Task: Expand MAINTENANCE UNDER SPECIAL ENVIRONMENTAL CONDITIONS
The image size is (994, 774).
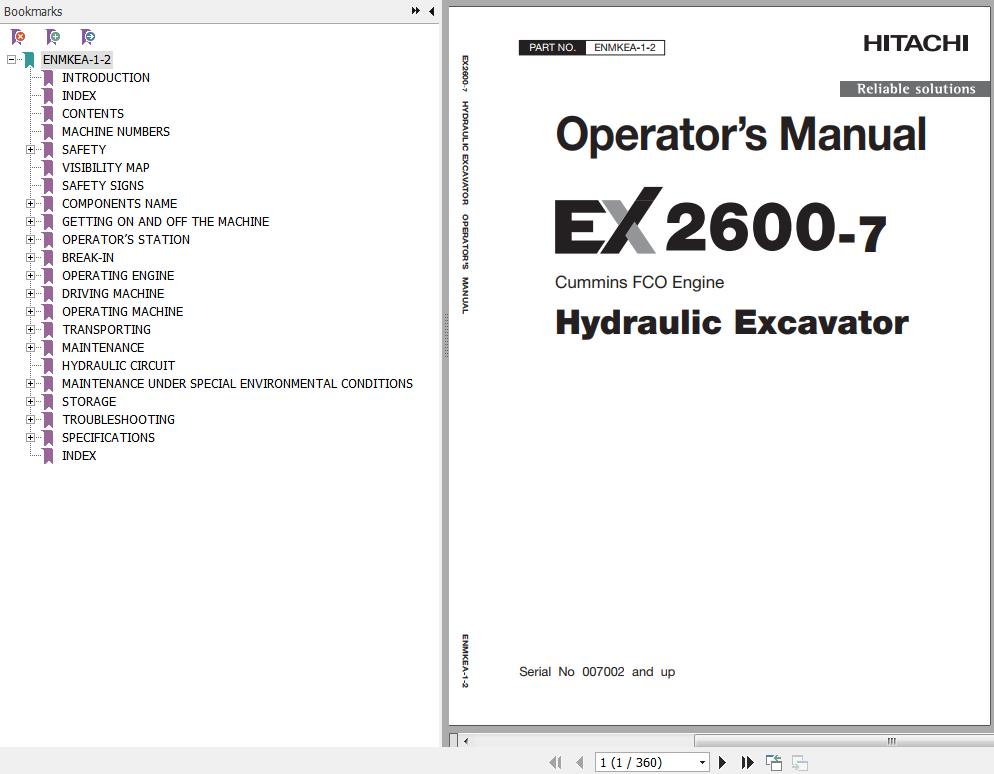Action: 30,384
